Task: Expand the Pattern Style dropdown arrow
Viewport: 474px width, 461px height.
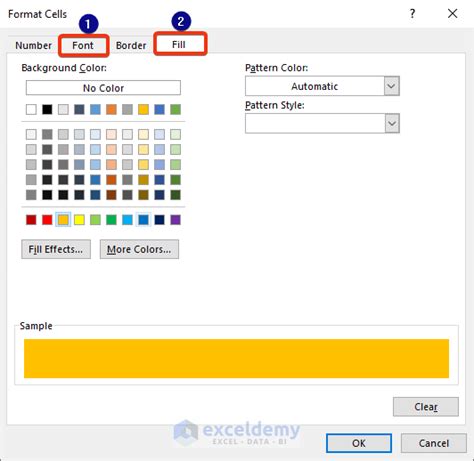Action: coord(392,124)
